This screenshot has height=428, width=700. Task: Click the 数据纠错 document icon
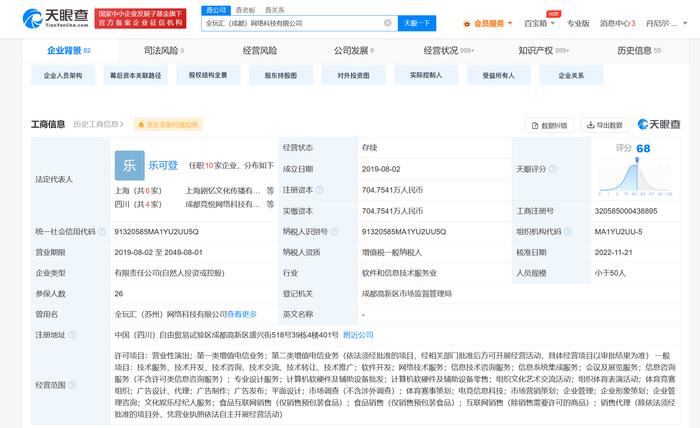(535, 125)
